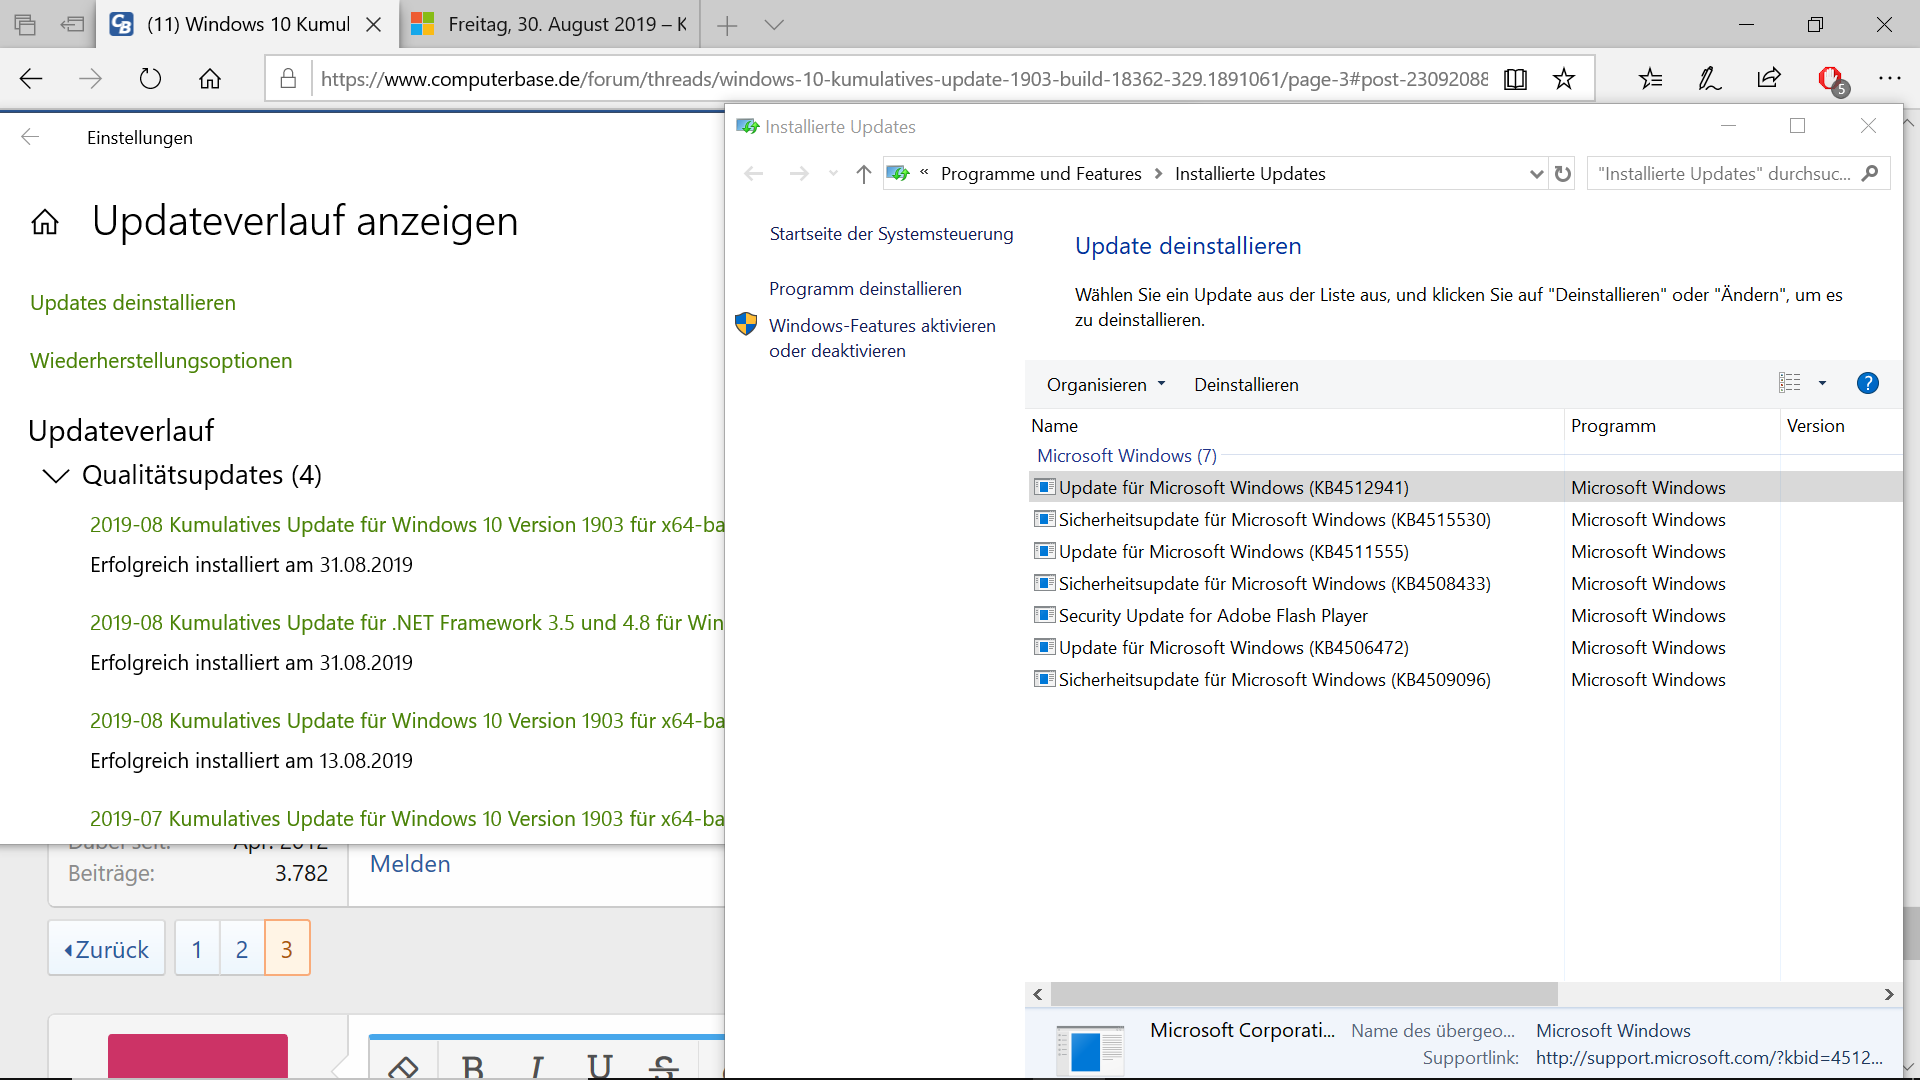The height and width of the screenshot is (1080, 1920).
Task: Collapse Qualitätsupdates (4) section
Action: [57, 476]
